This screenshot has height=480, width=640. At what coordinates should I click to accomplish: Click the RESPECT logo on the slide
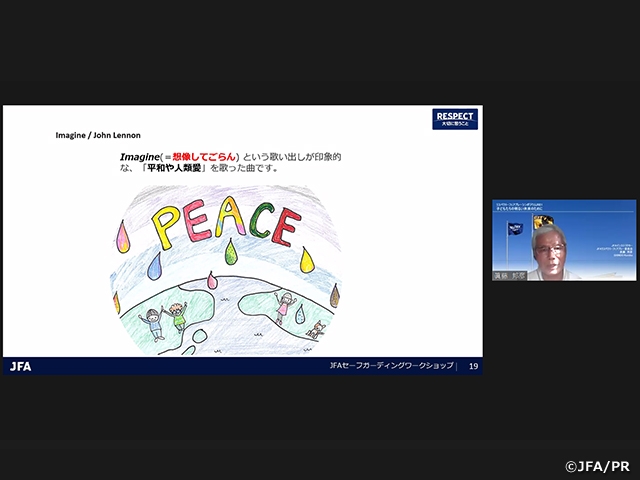(x=454, y=118)
